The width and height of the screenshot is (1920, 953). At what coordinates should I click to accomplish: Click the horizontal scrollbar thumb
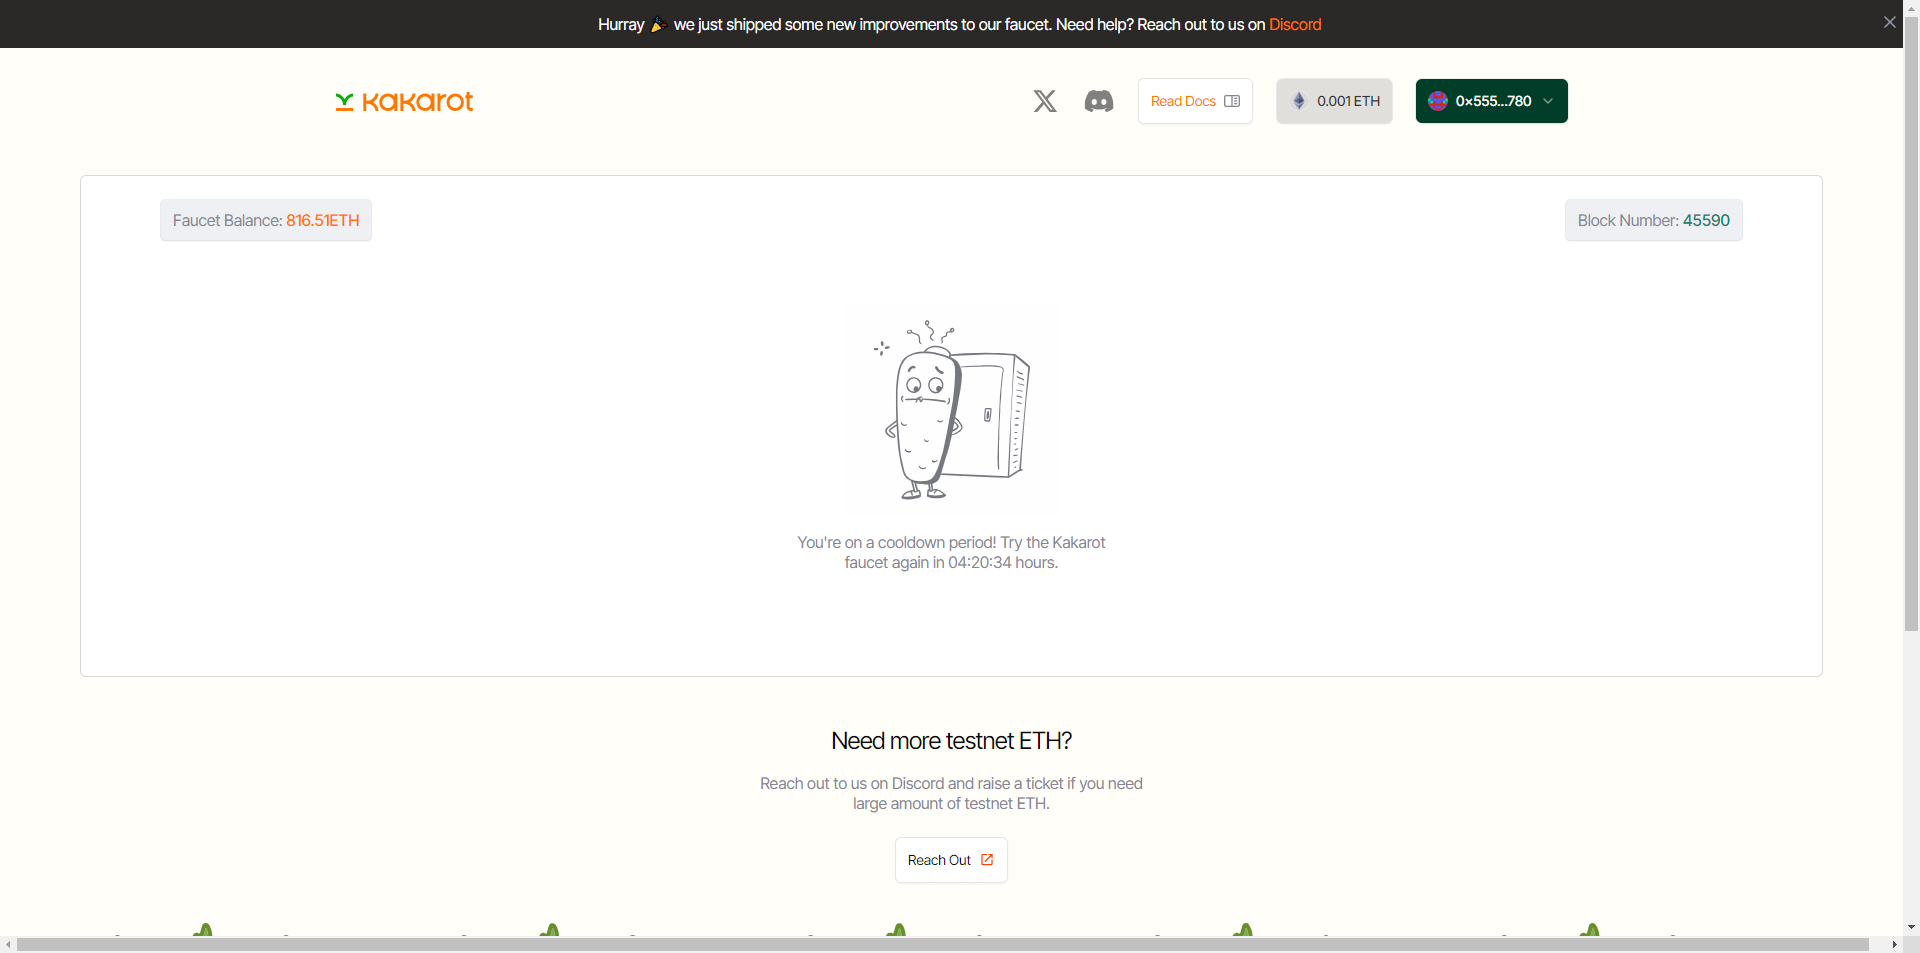943,945
